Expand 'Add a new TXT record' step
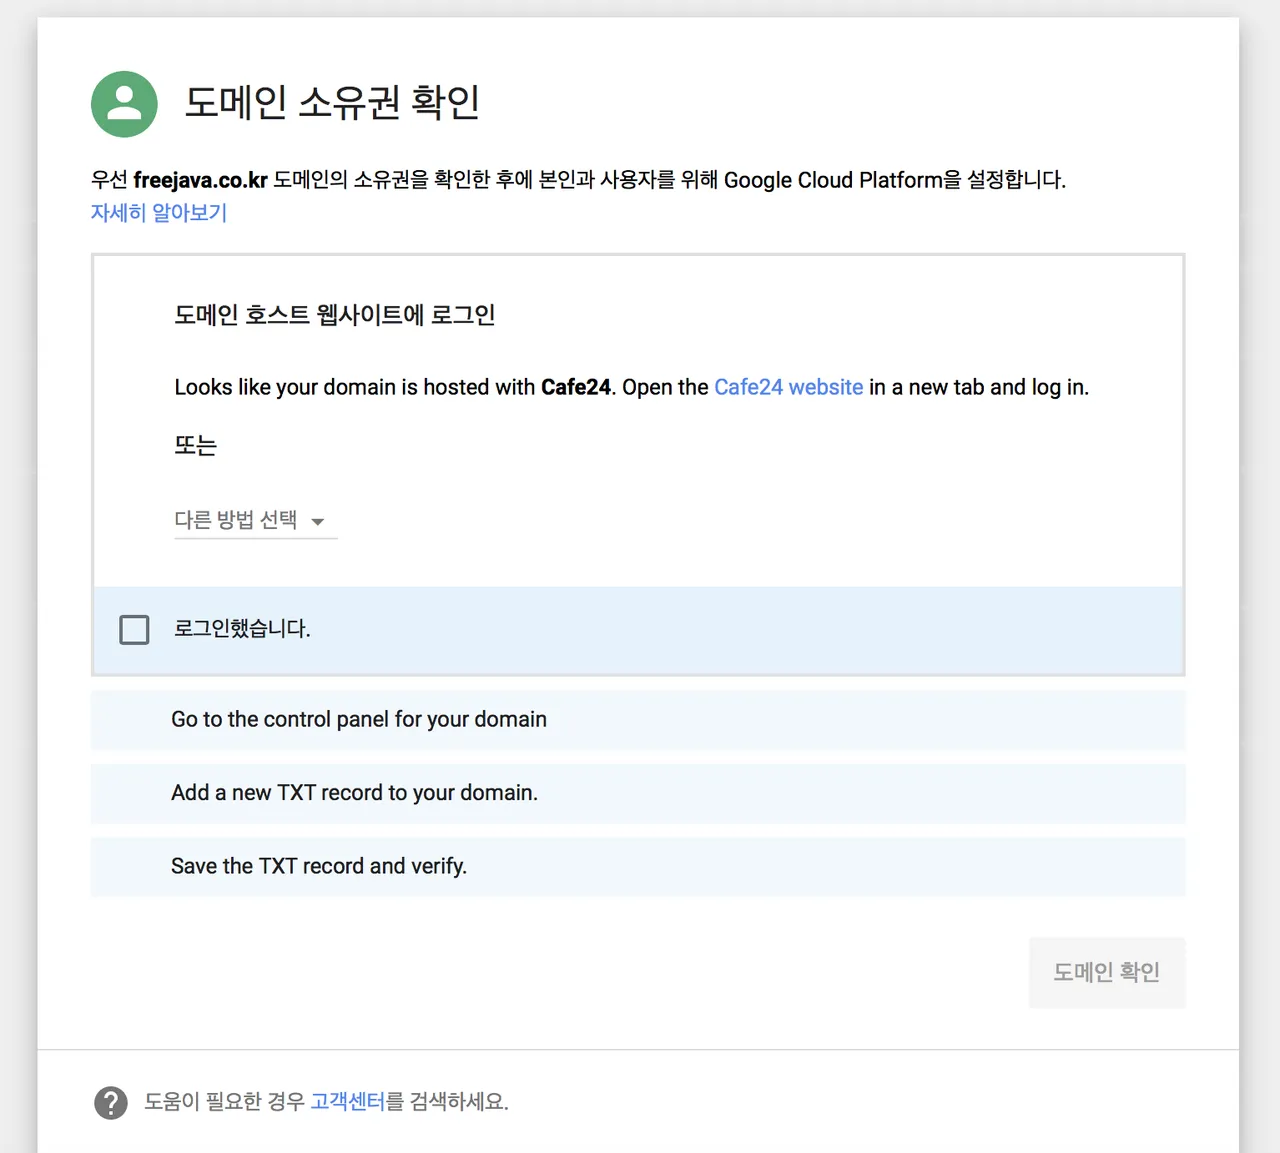The width and height of the screenshot is (1280, 1153). (x=638, y=794)
